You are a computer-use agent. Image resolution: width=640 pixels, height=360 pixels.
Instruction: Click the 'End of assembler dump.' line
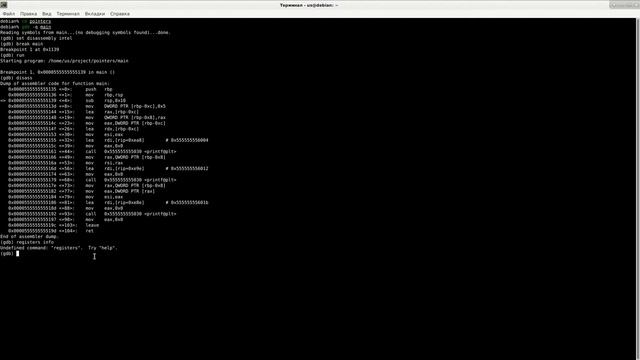[x=29, y=237]
